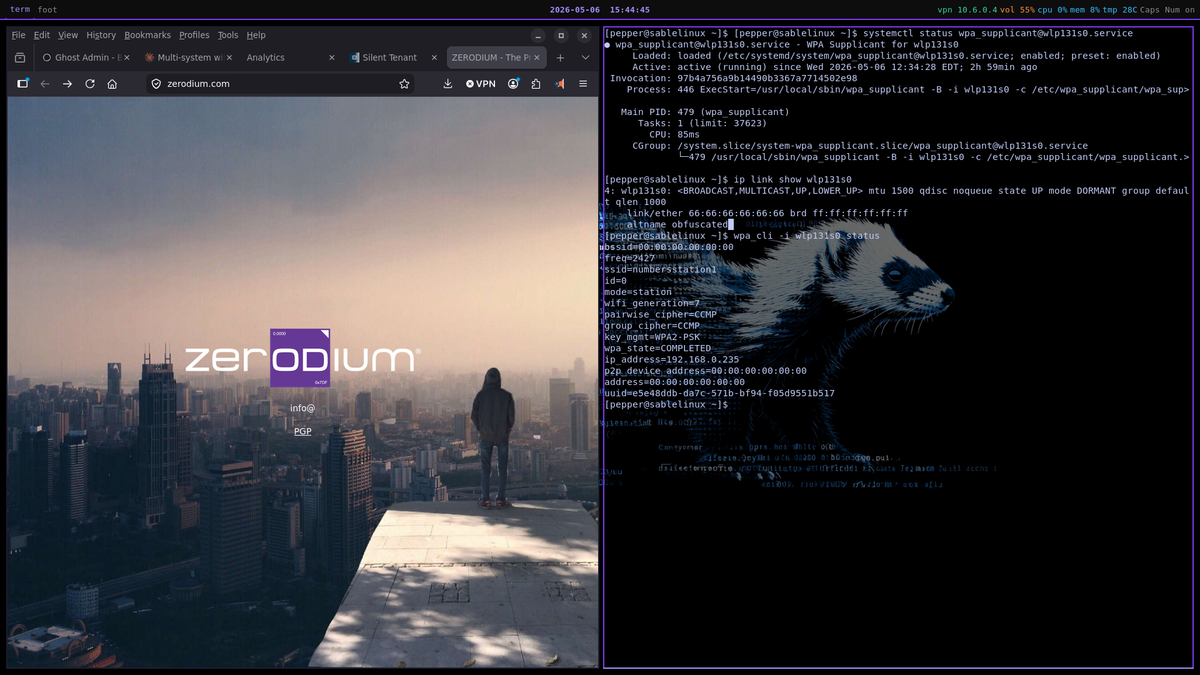This screenshot has height=675, width=1200.
Task: Open the Tools menu
Action: (x=228, y=35)
